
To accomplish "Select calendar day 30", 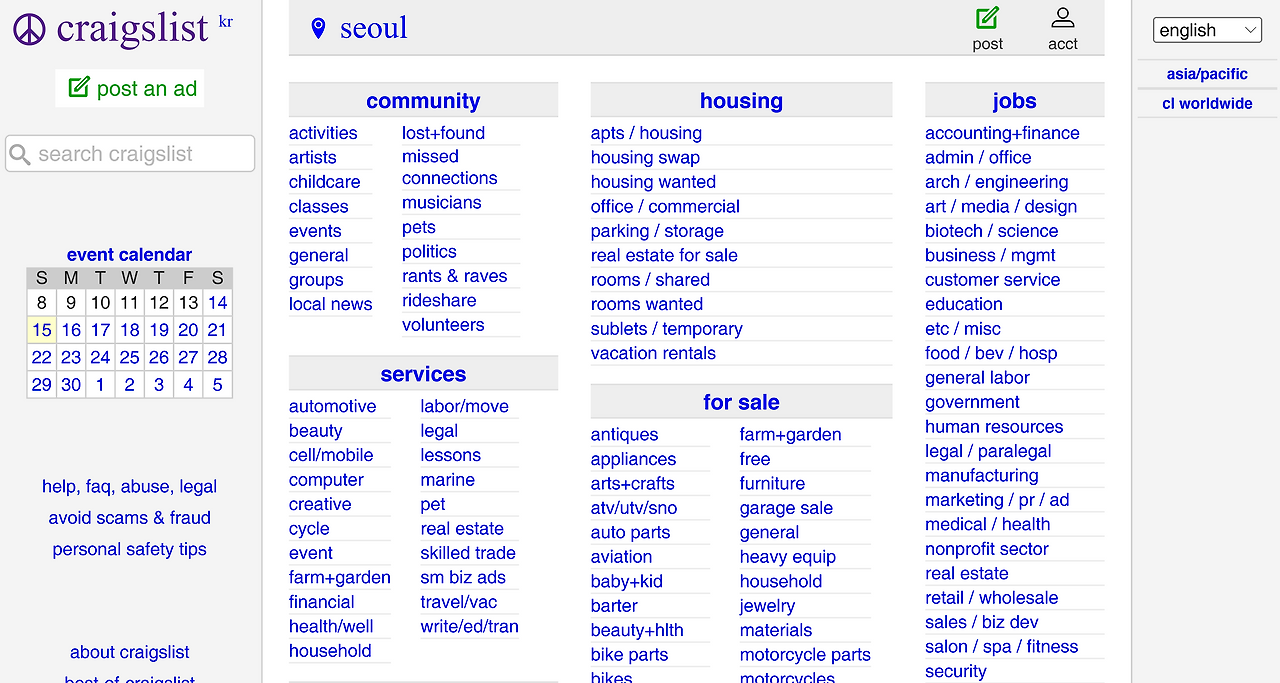I will [71, 384].
